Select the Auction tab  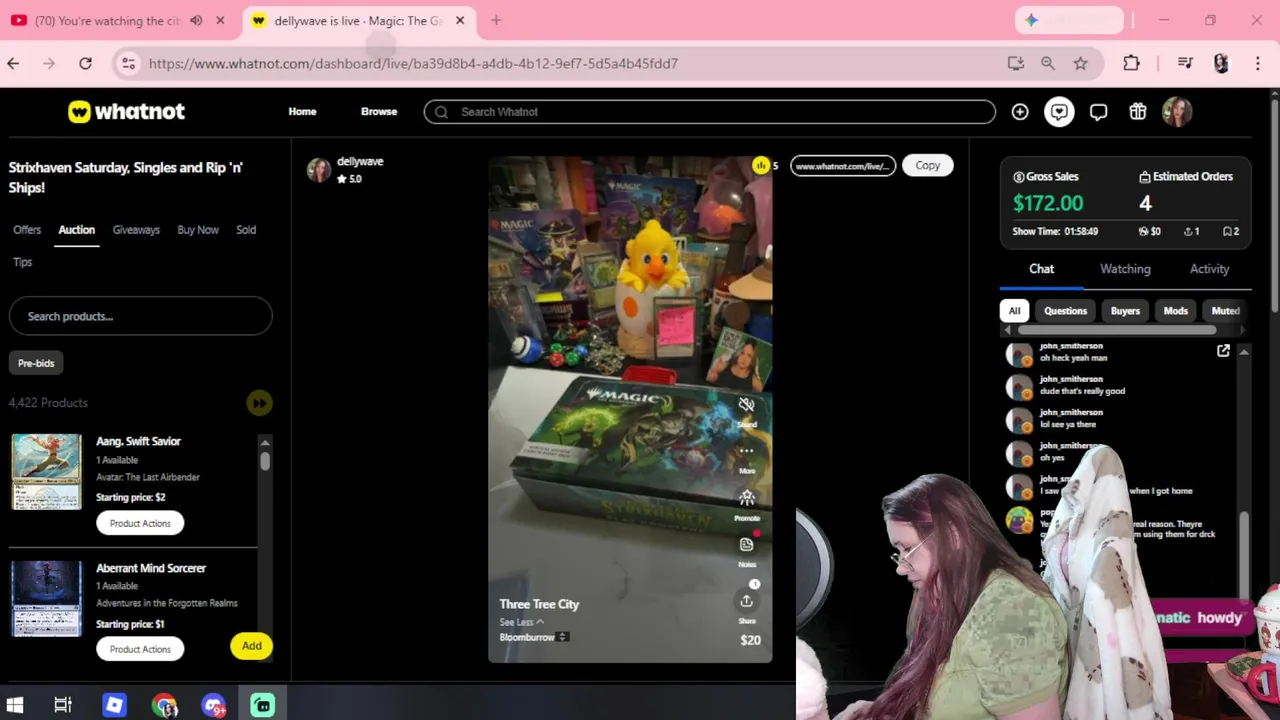76,230
